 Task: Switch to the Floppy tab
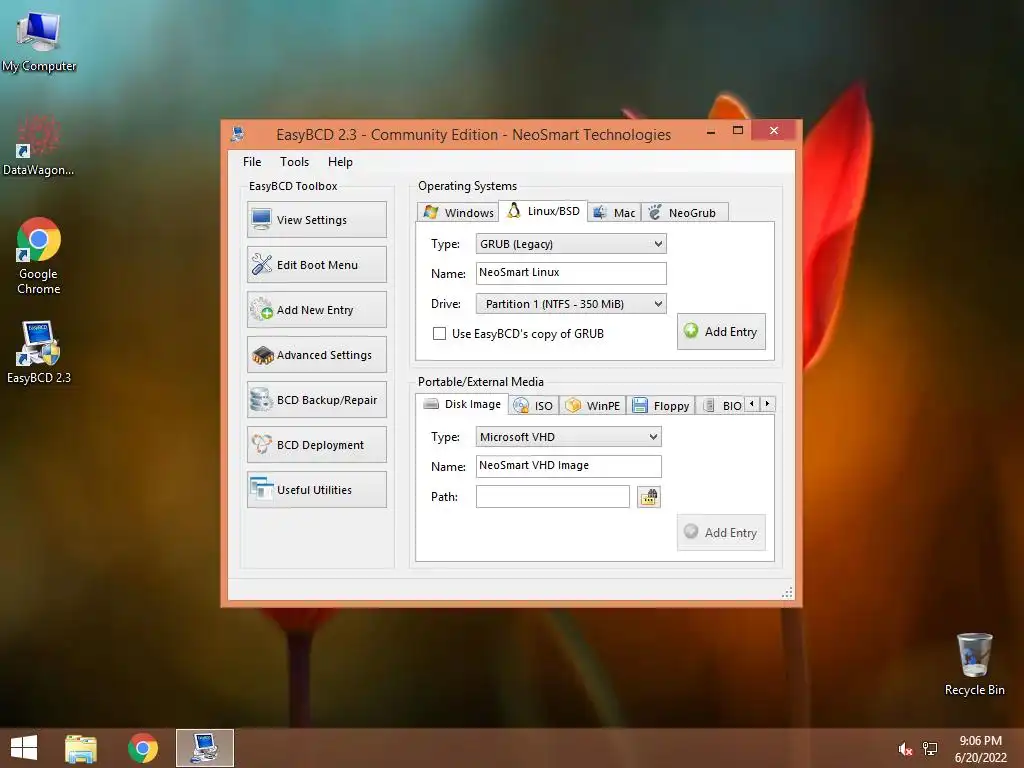661,406
